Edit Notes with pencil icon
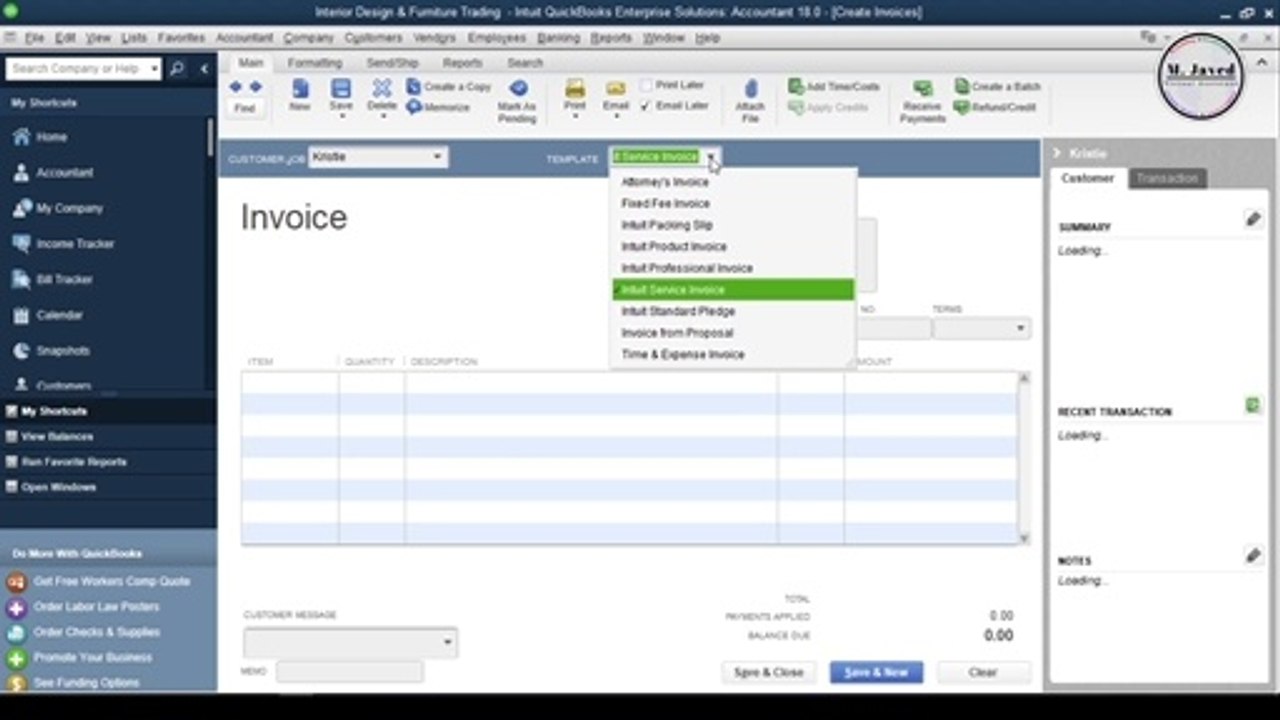Screen dimensions: 1280x720 click(1253, 555)
